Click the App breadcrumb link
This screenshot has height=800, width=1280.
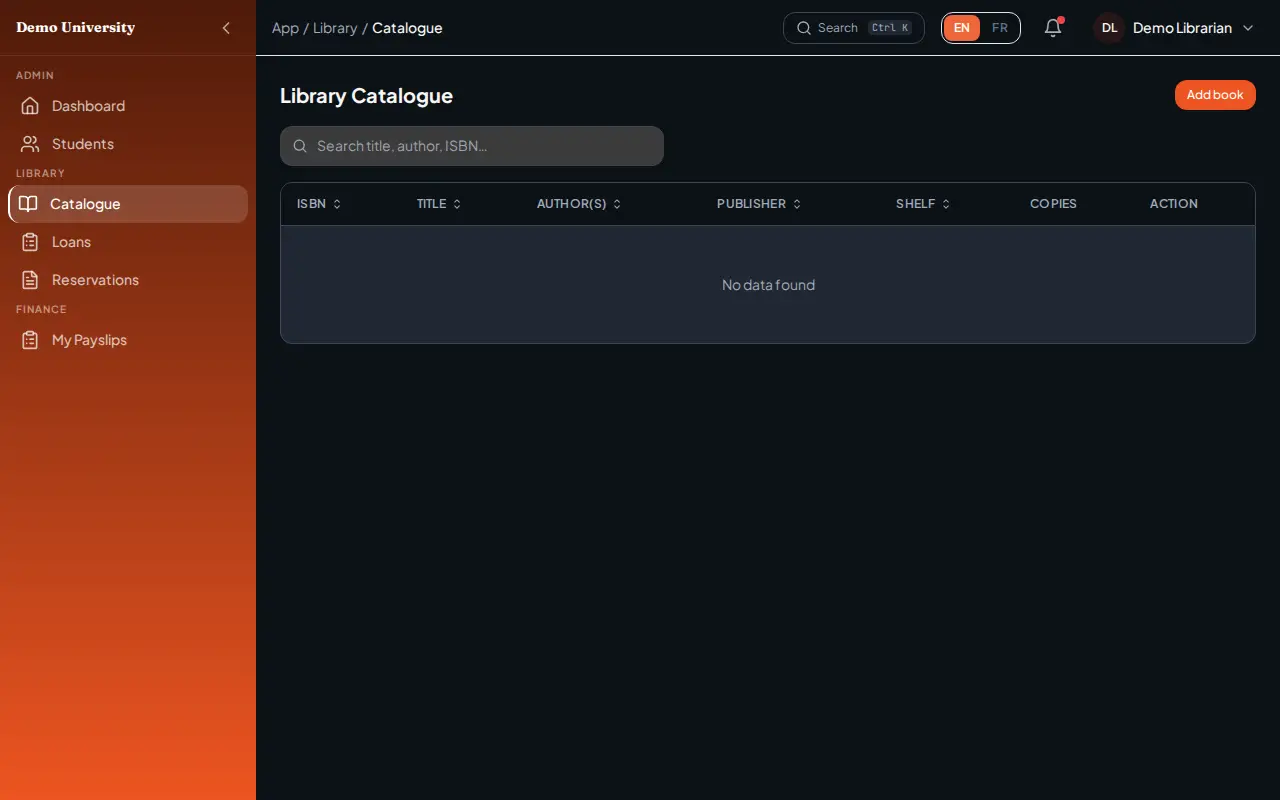point(285,28)
